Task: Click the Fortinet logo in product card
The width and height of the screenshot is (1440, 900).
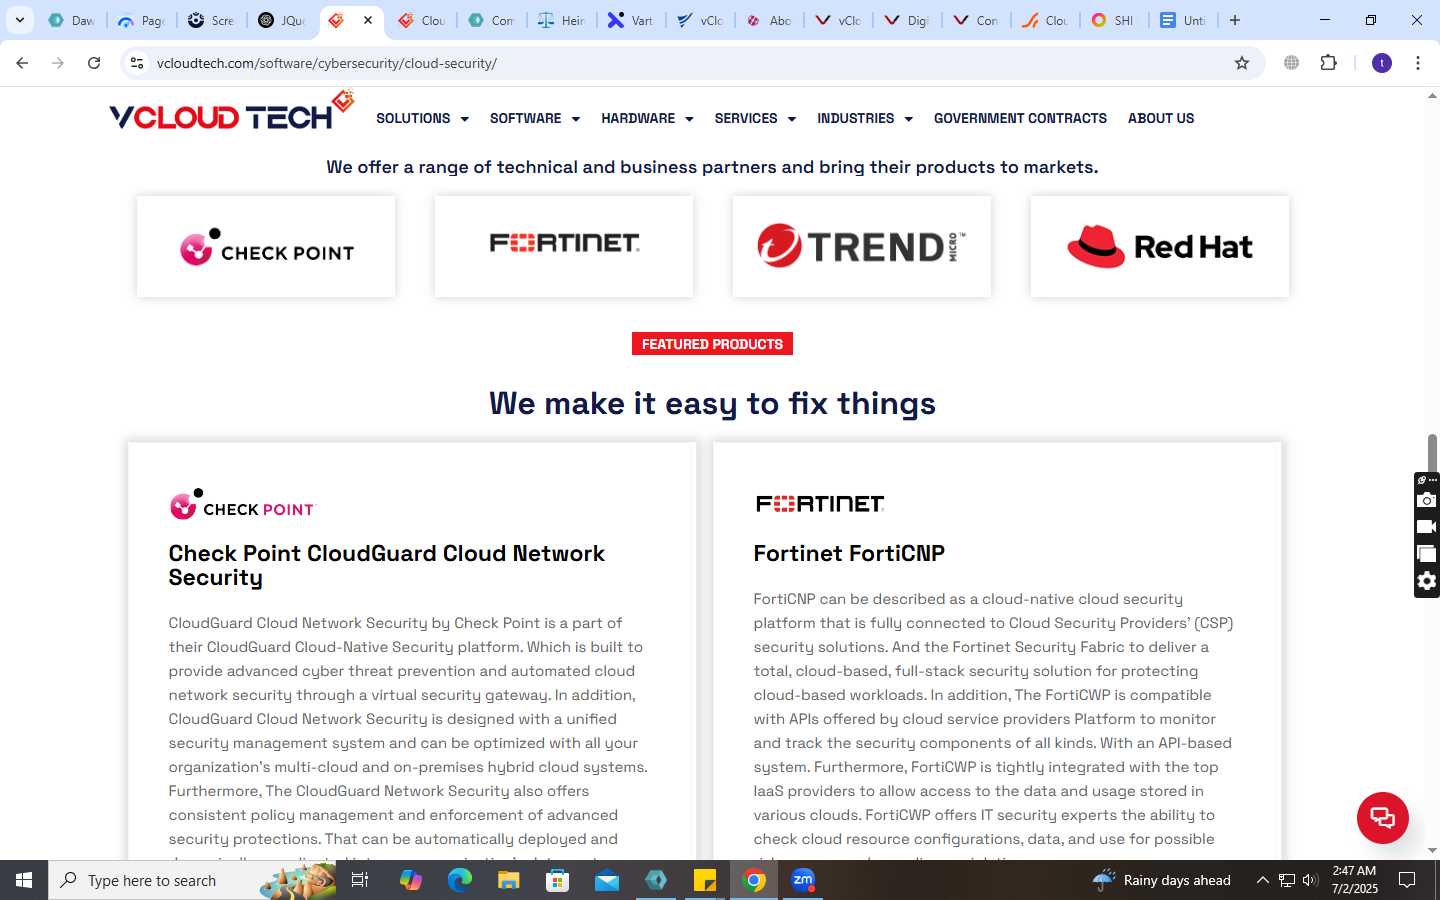Action: [819, 504]
